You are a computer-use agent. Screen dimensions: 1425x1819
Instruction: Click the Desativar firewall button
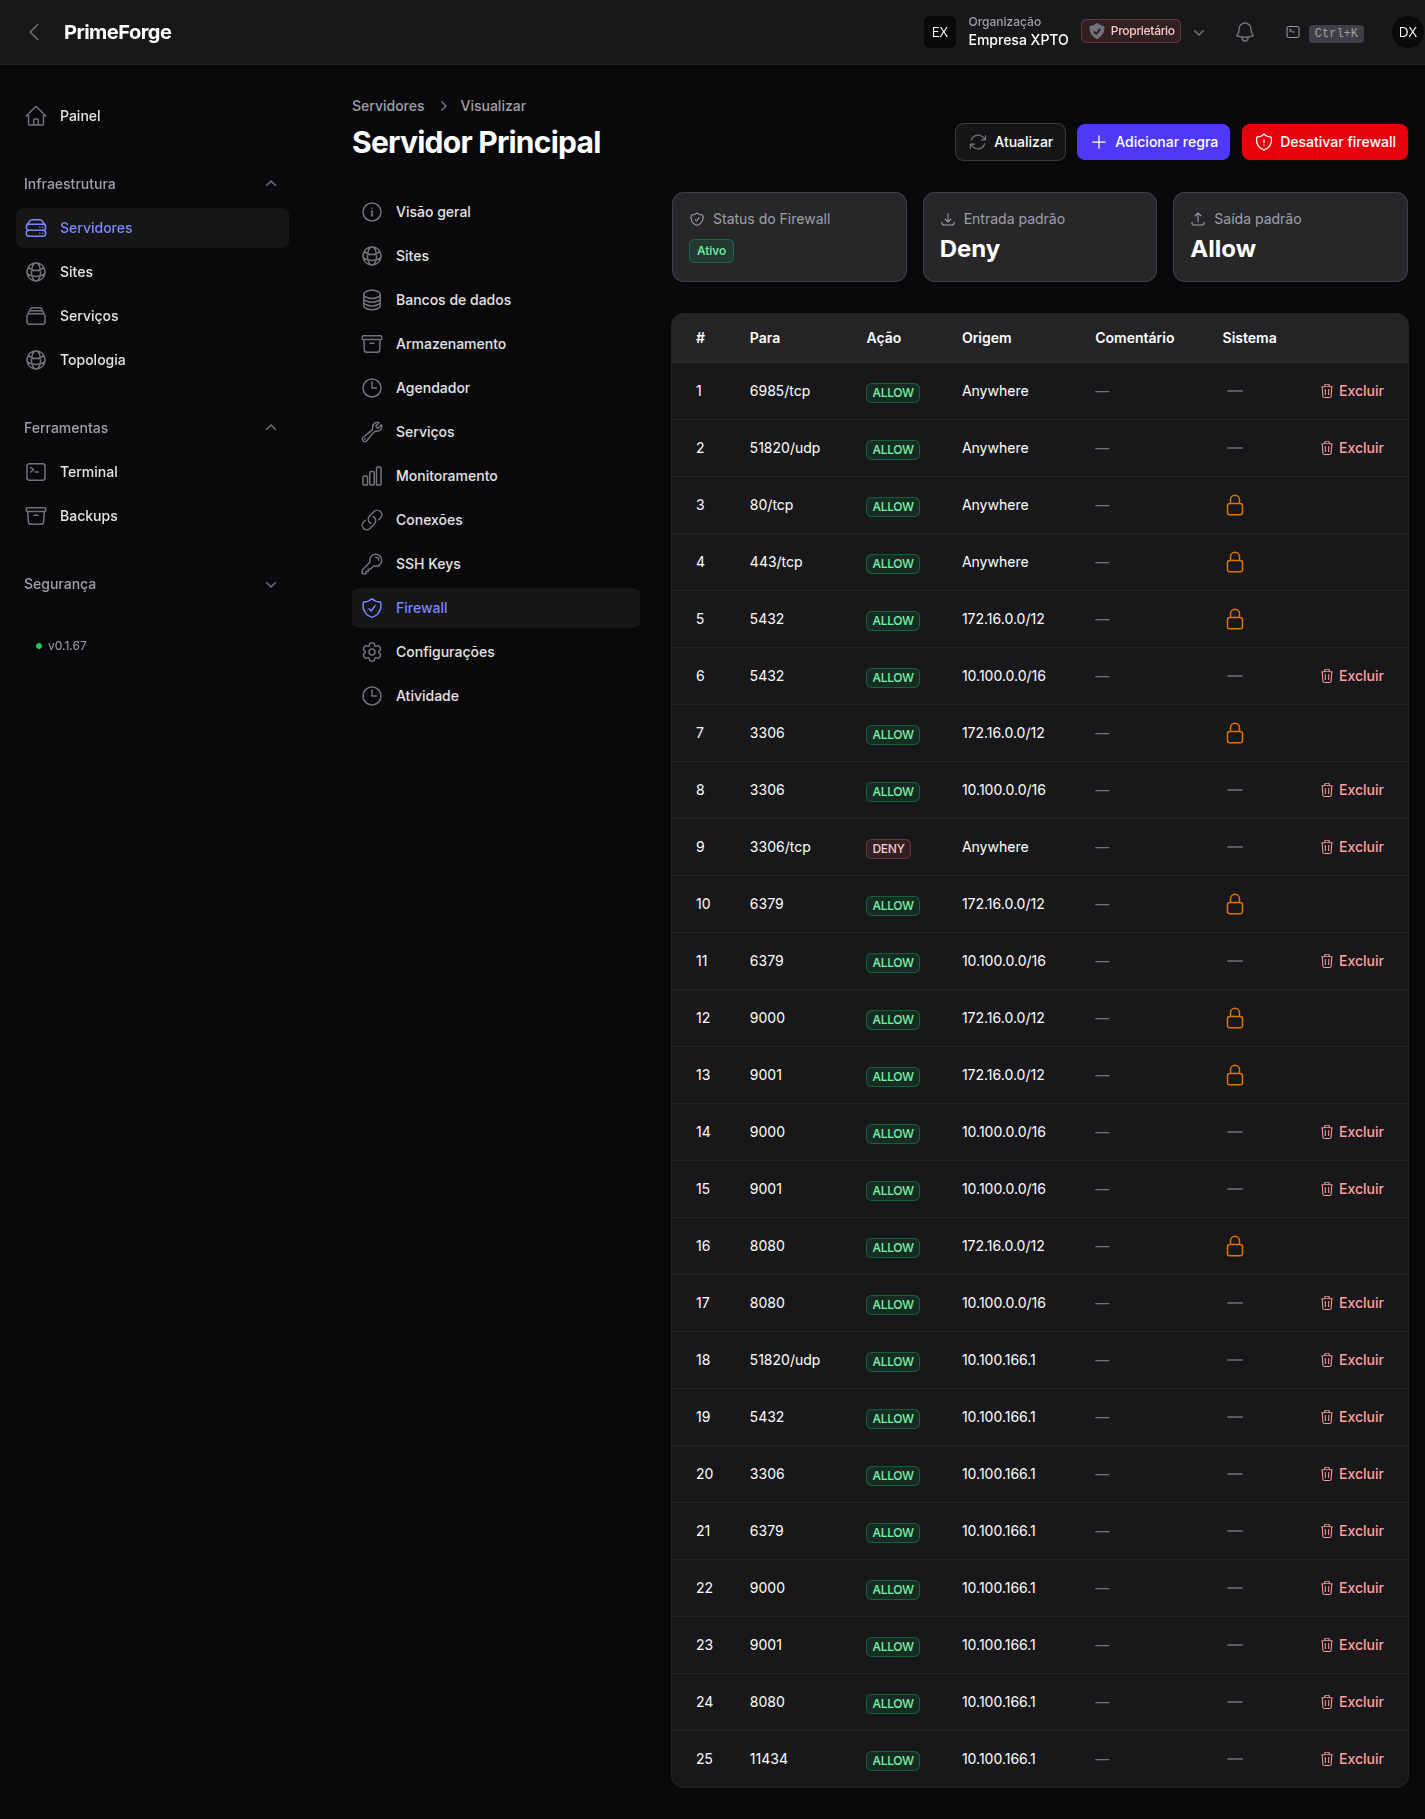click(x=1325, y=142)
